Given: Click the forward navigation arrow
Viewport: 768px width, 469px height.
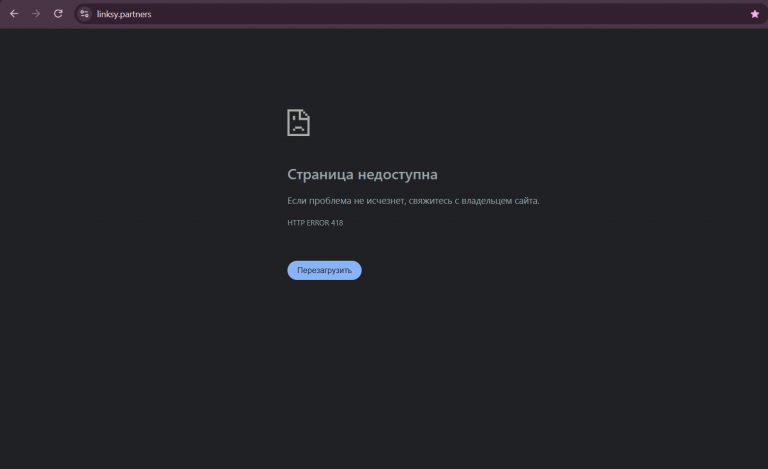Looking at the screenshot, I should coord(36,14).
